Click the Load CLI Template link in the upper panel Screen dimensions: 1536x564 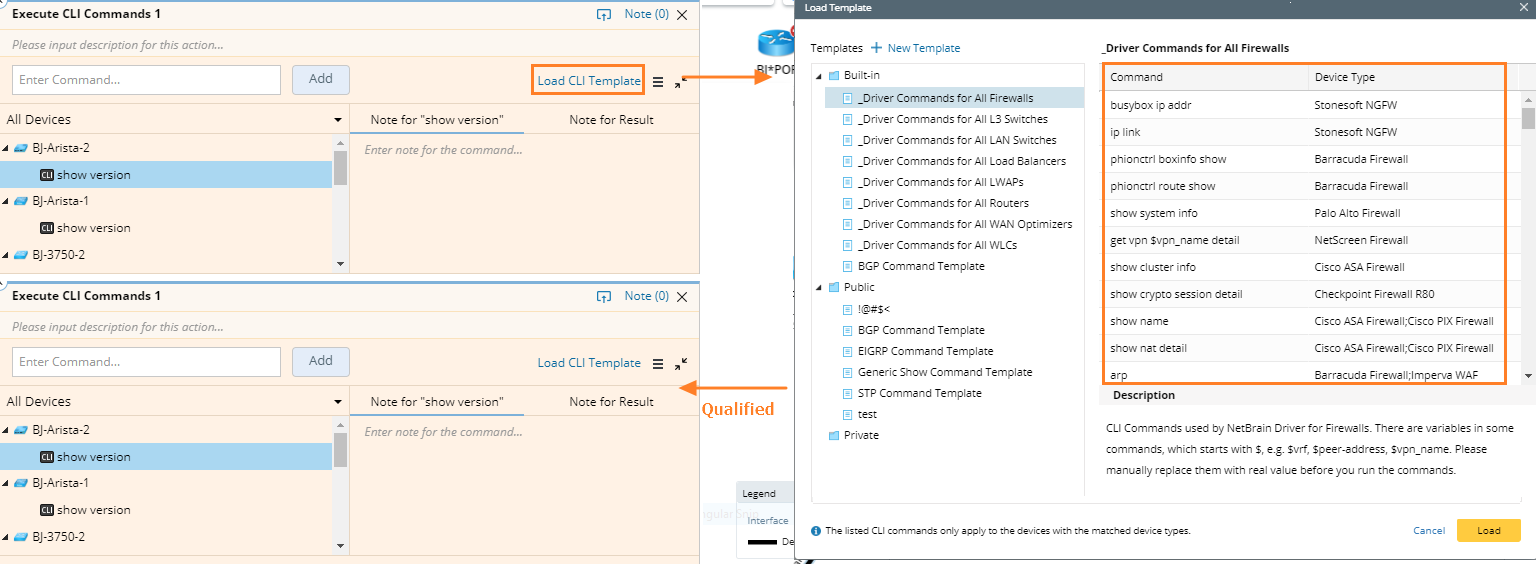pyautogui.click(x=589, y=81)
